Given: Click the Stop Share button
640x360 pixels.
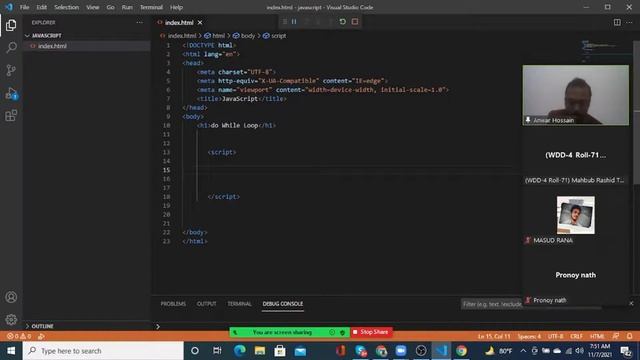Looking at the screenshot, I should tap(371, 332).
